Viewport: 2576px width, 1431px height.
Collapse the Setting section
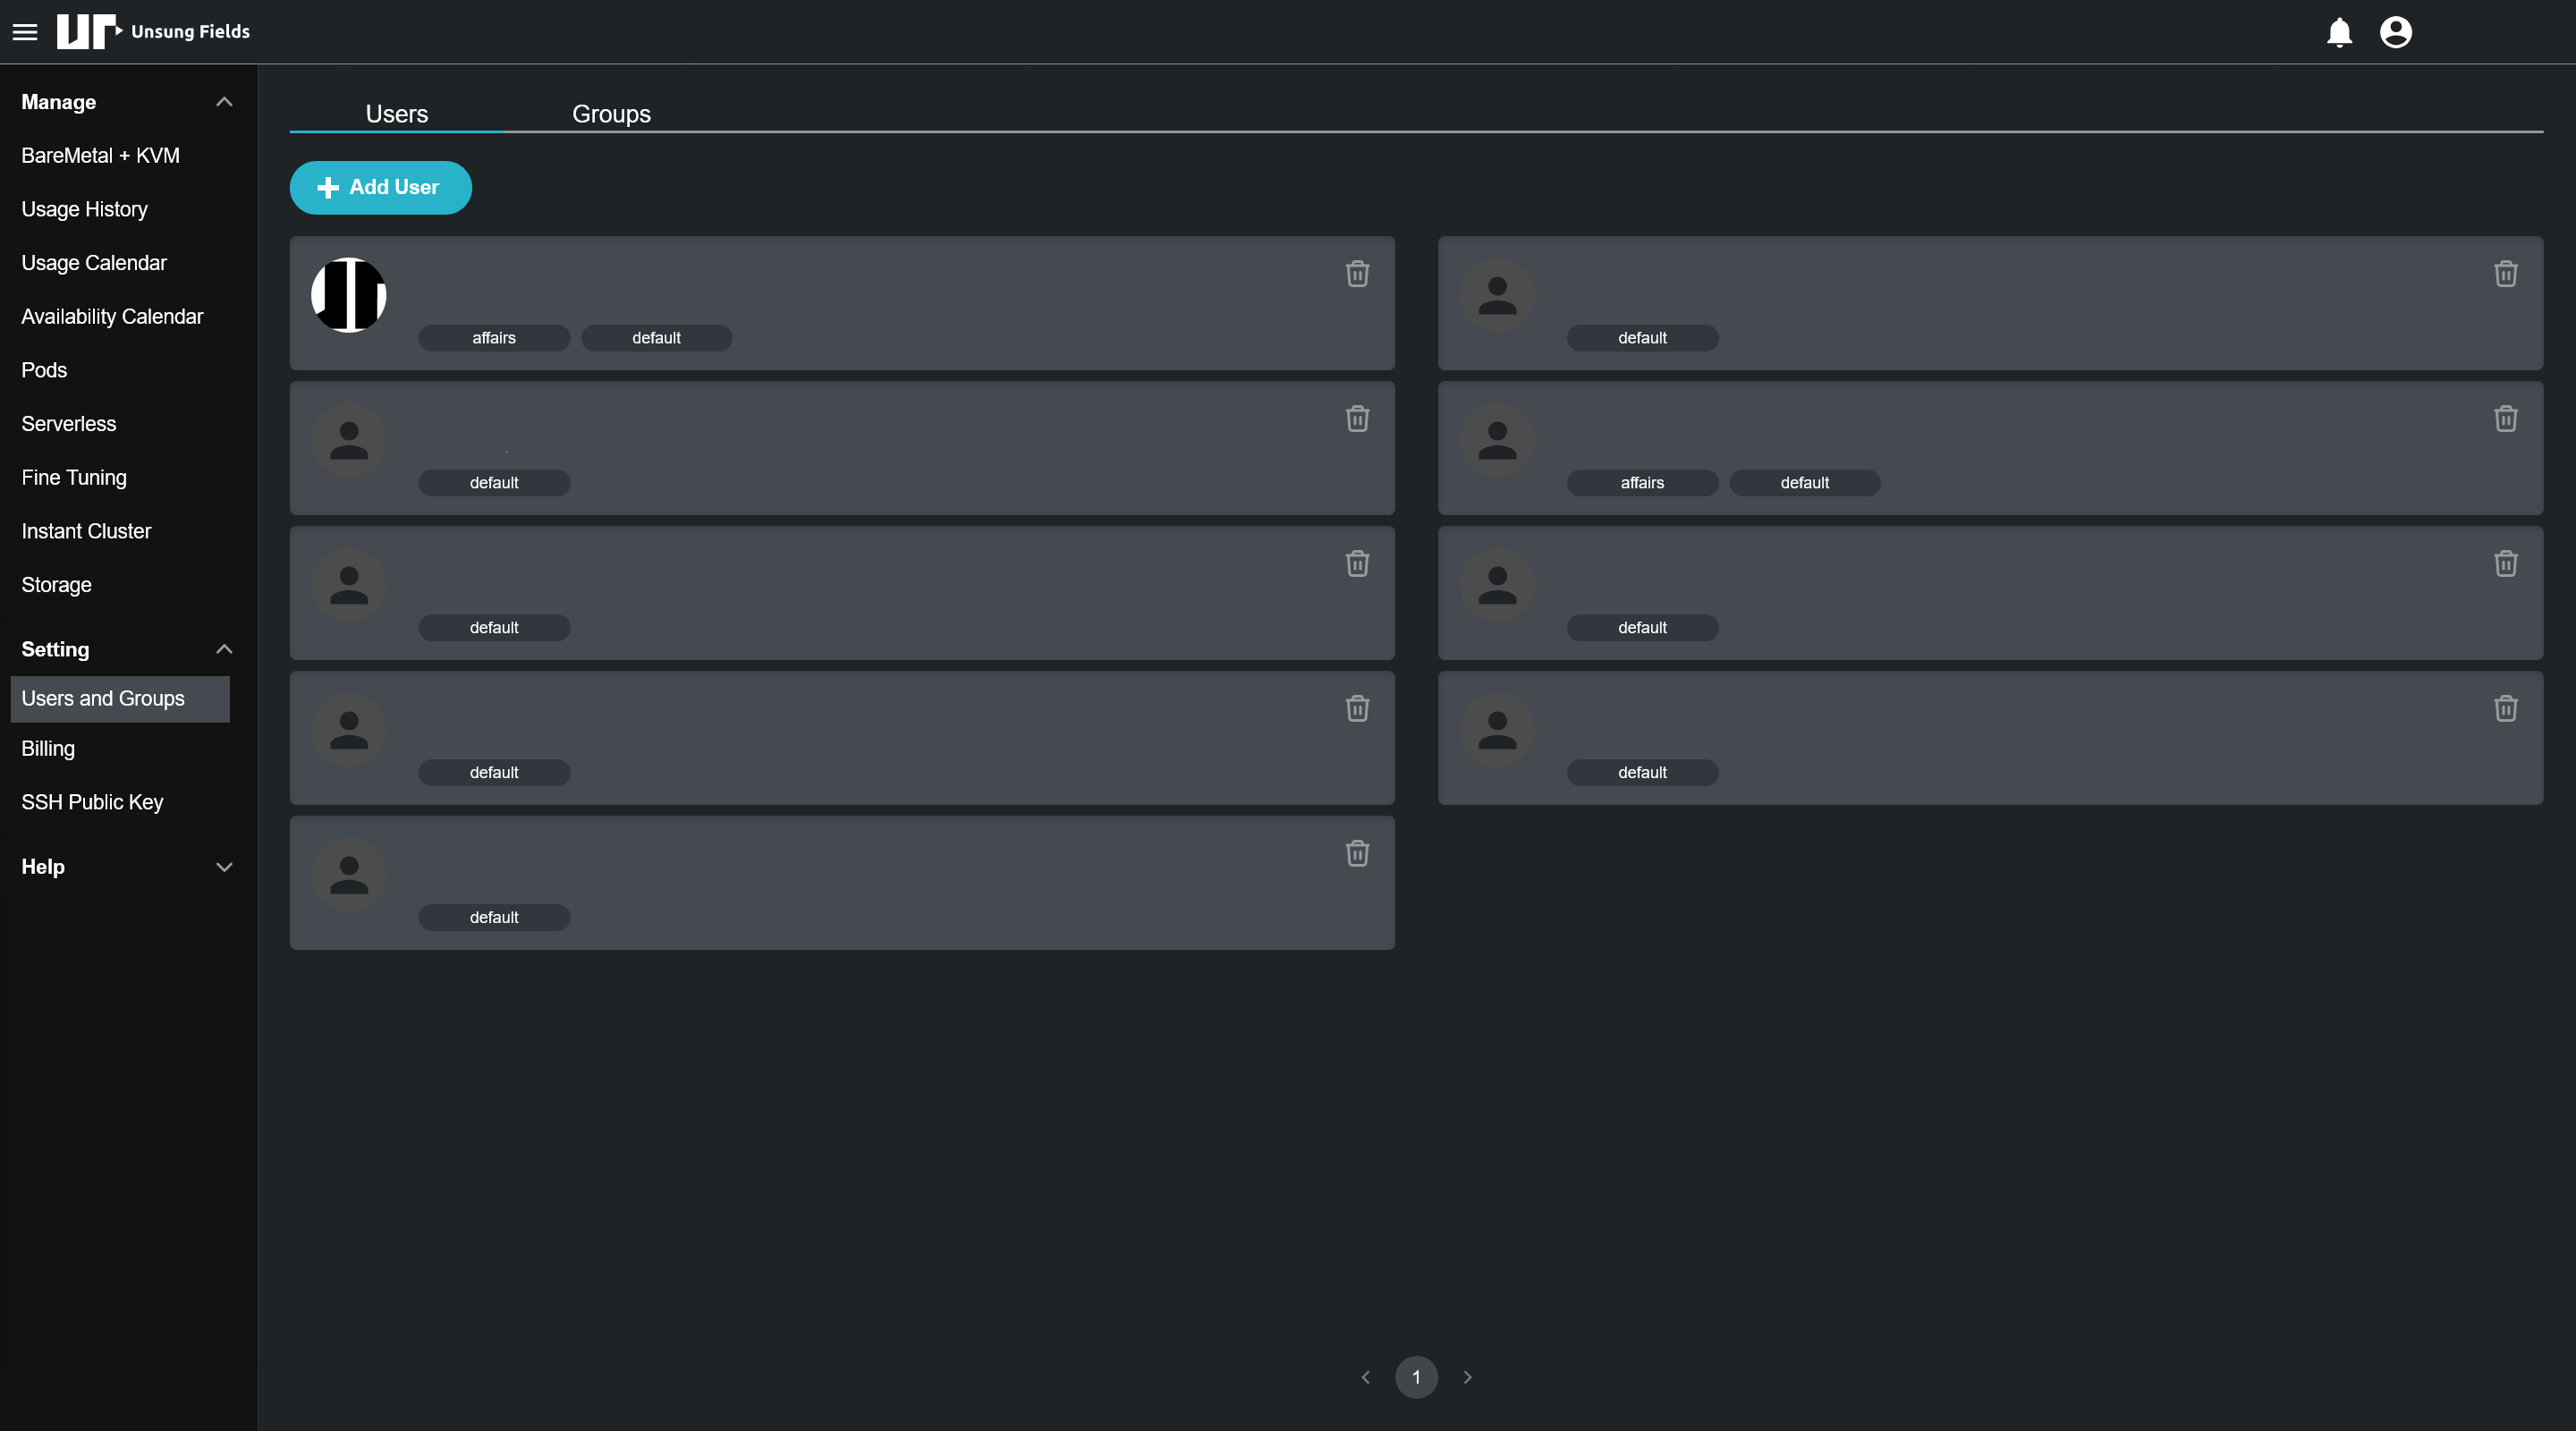coord(224,649)
